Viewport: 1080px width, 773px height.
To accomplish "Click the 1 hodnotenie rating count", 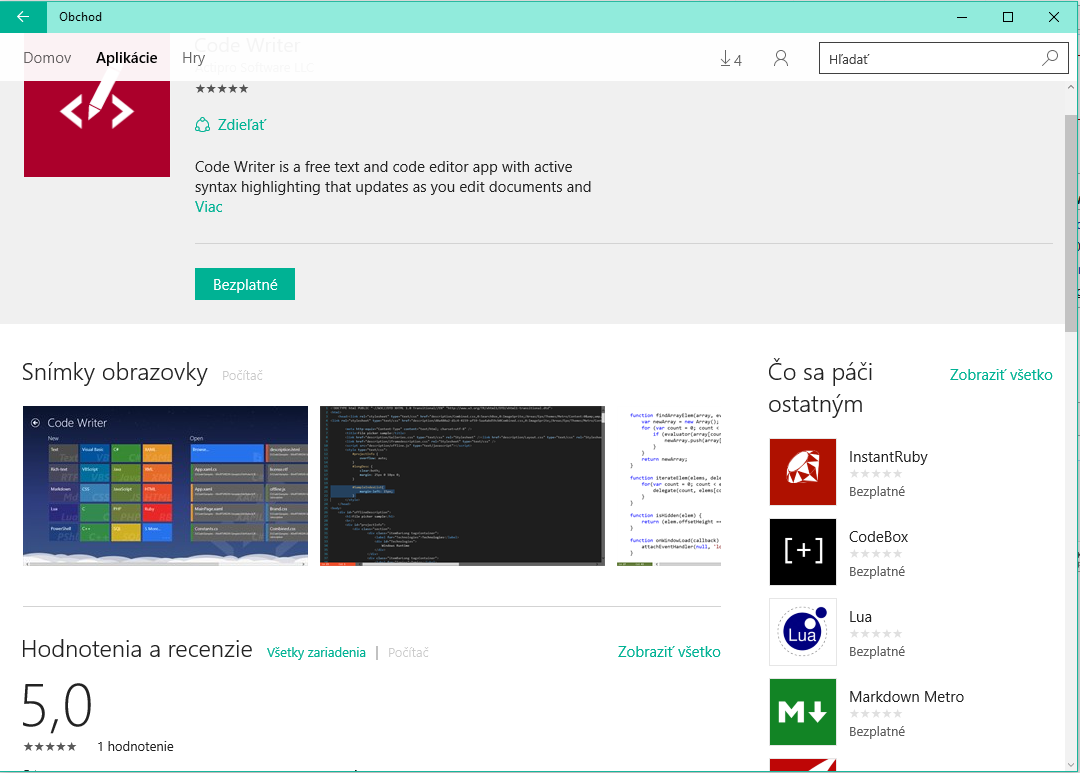I will click(136, 746).
